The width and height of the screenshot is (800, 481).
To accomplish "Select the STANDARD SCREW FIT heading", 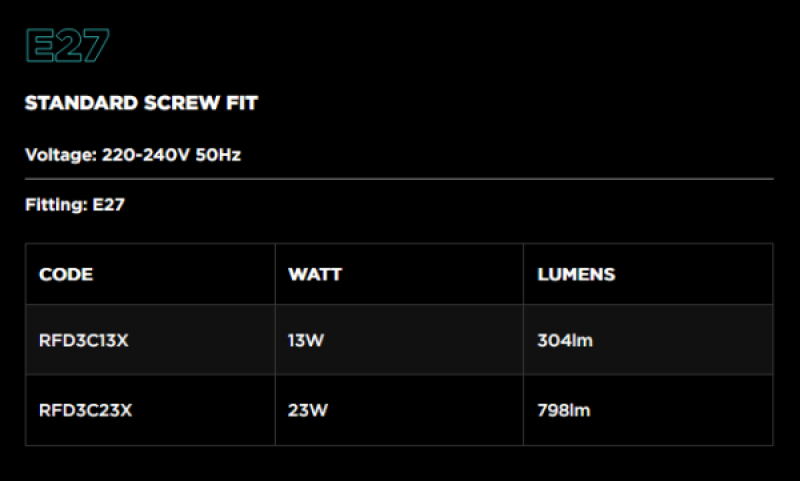I will [141, 103].
